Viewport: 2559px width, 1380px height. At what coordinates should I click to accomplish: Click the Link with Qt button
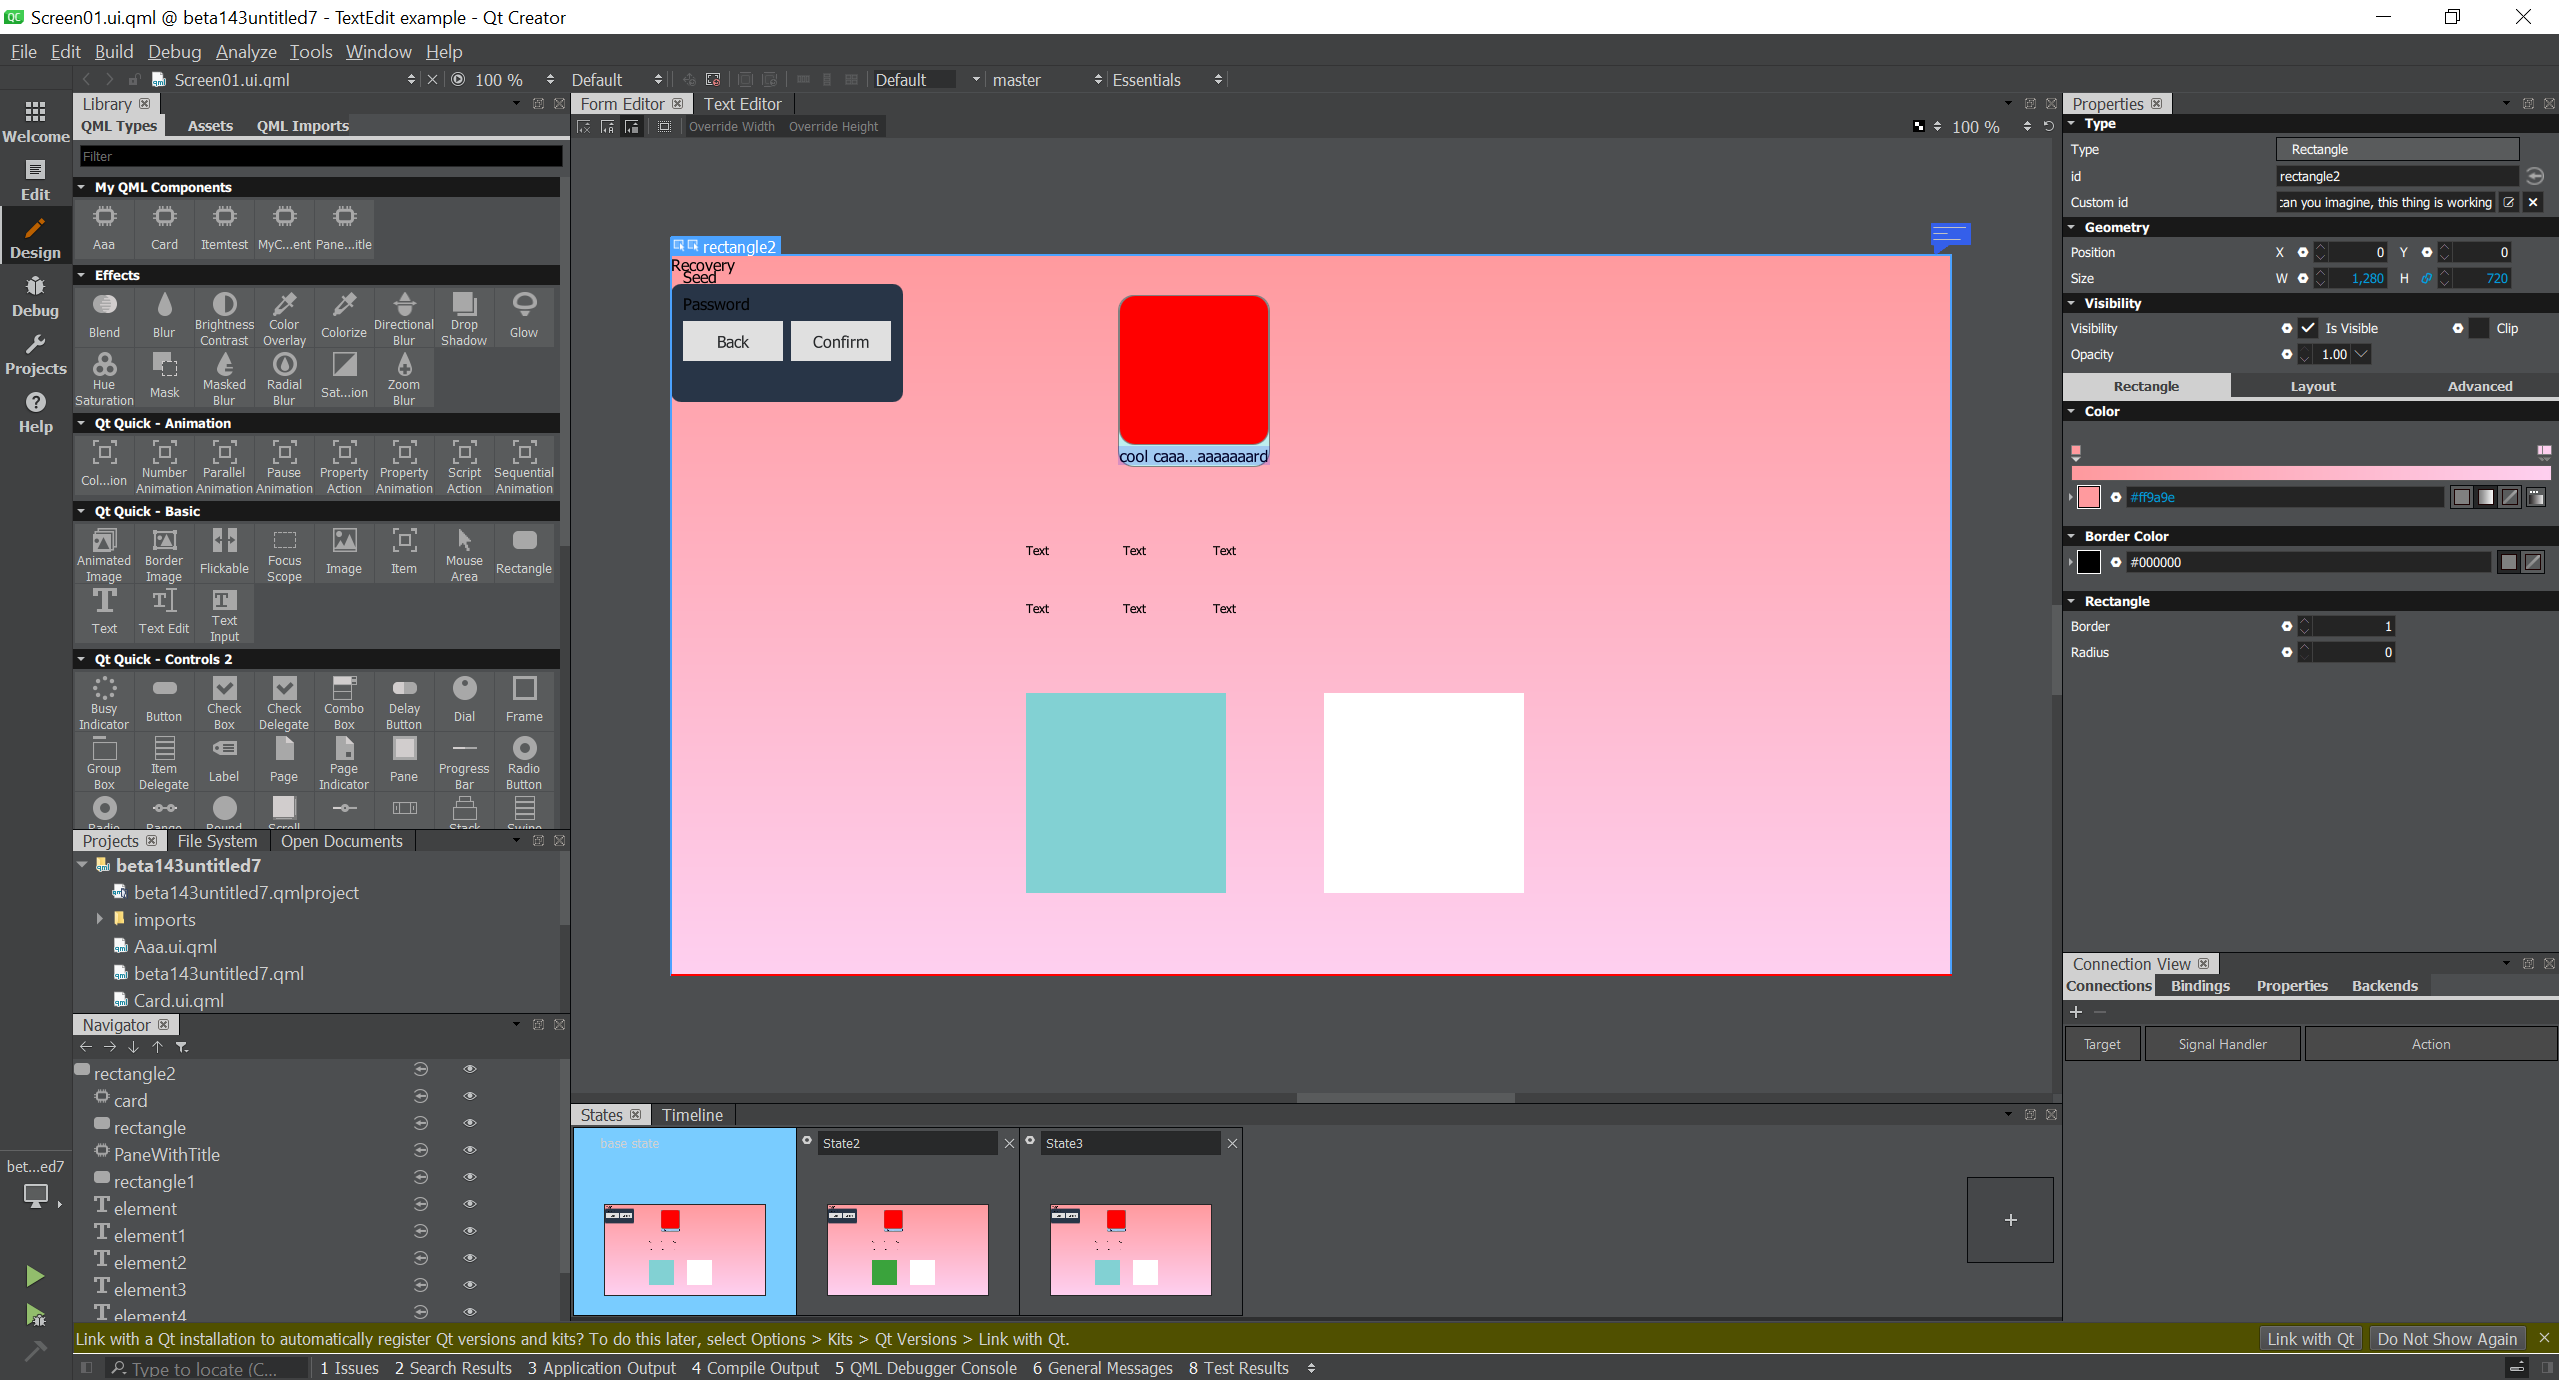tap(2310, 1338)
